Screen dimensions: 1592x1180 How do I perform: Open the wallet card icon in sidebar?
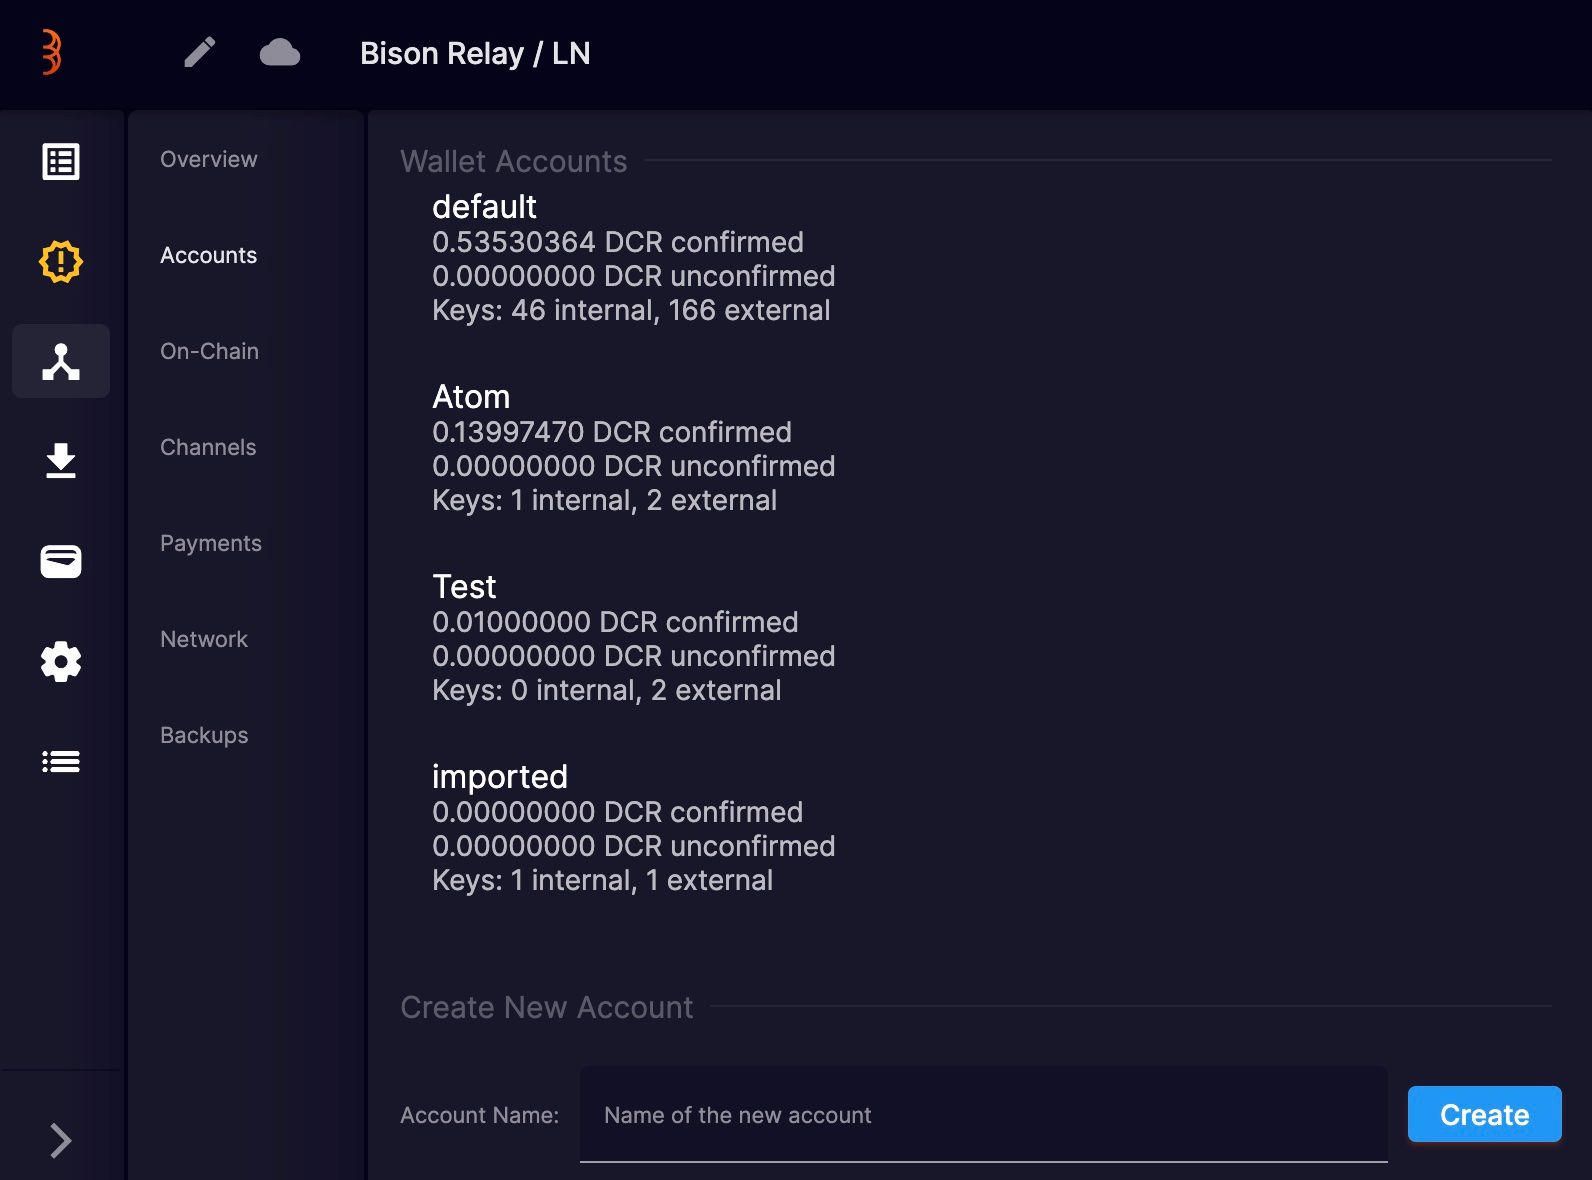[x=61, y=561]
